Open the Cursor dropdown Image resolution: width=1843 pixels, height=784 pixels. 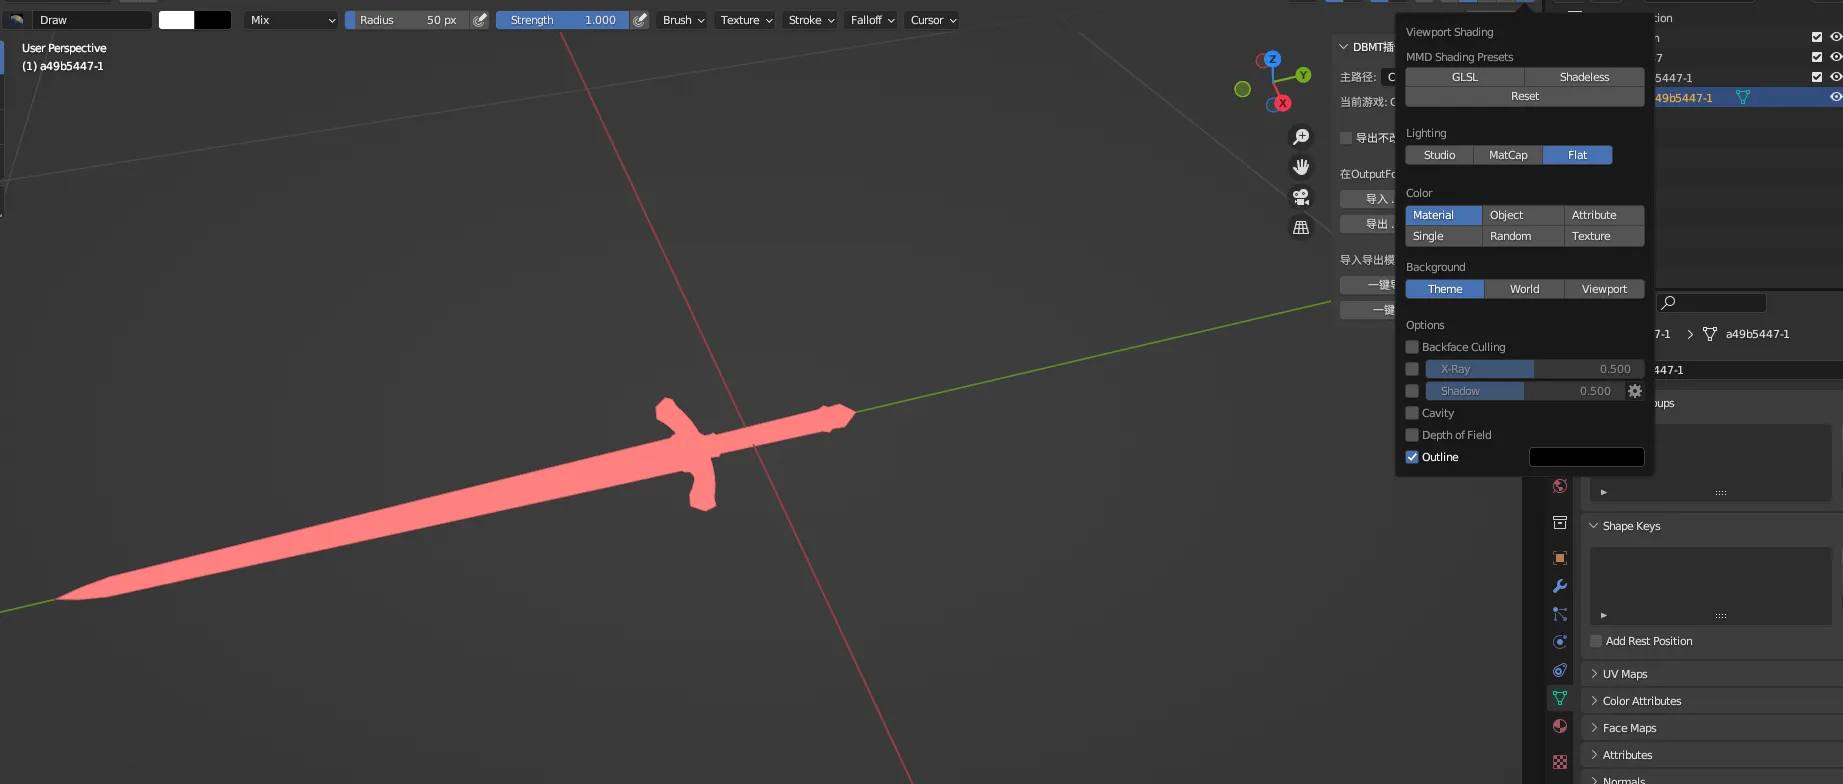point(933,20)
